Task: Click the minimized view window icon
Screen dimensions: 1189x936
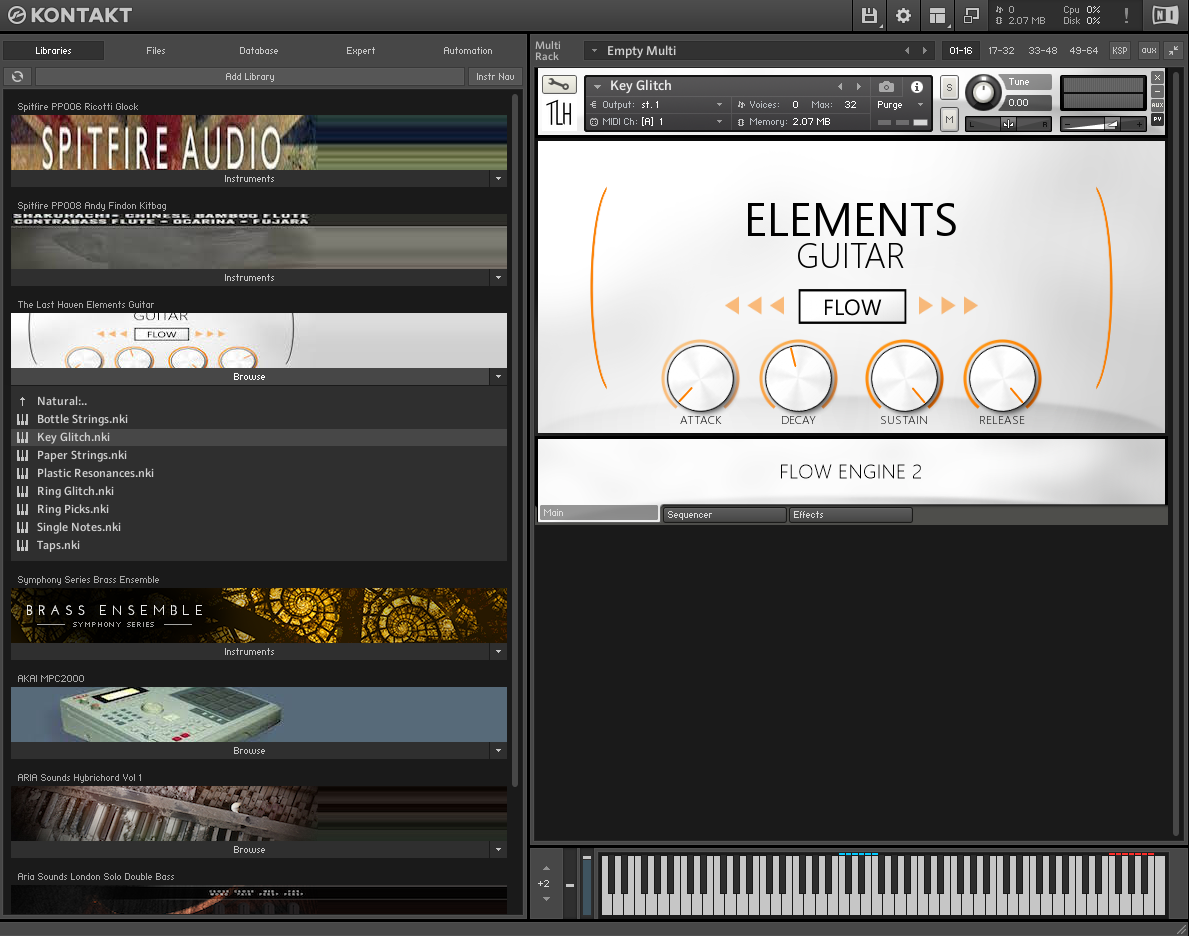Action: tap(971, 15)
